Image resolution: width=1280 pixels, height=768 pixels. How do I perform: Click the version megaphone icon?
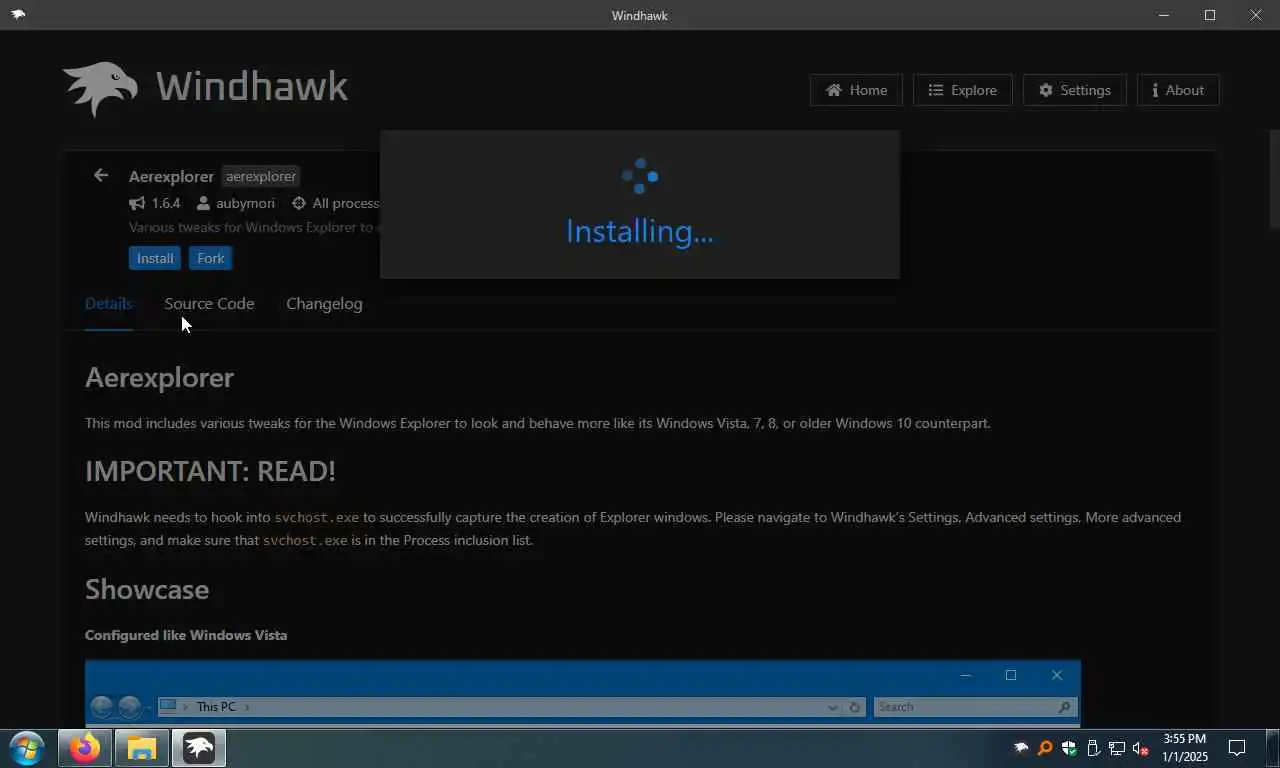(137, 203)
